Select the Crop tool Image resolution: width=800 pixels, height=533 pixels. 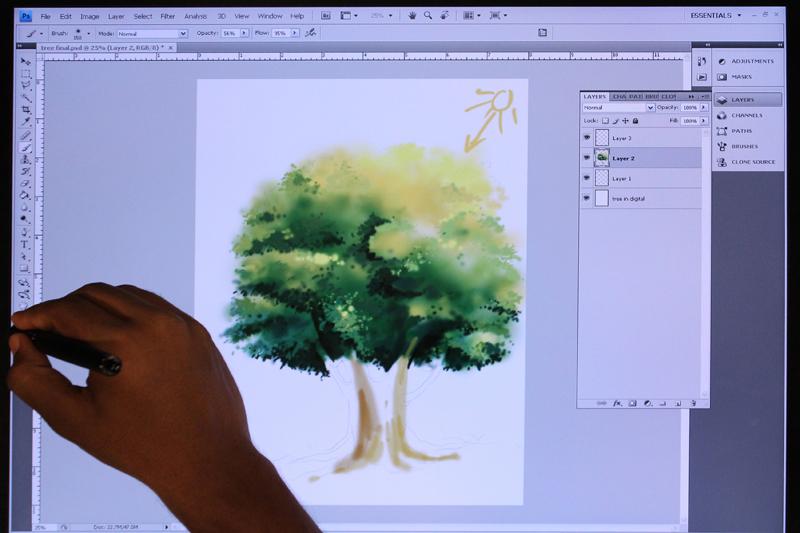26,111
